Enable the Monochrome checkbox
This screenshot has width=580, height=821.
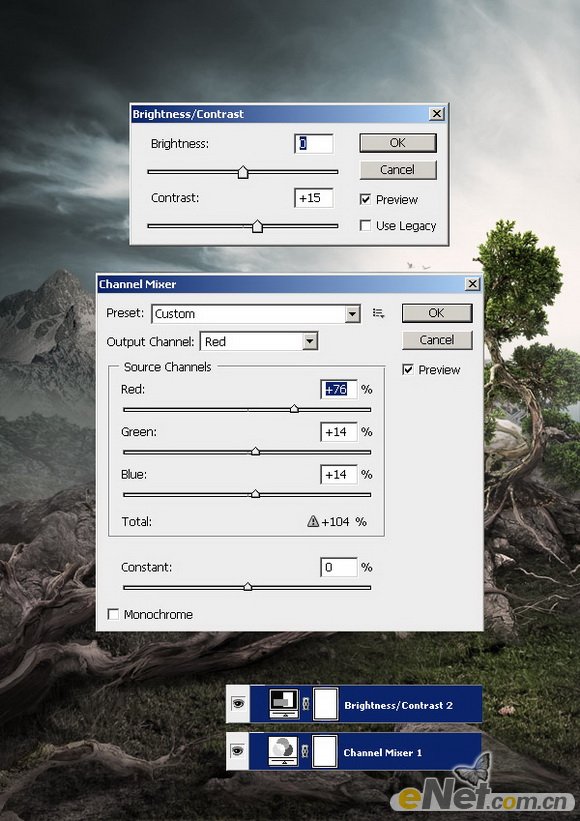tap(113, 614)
